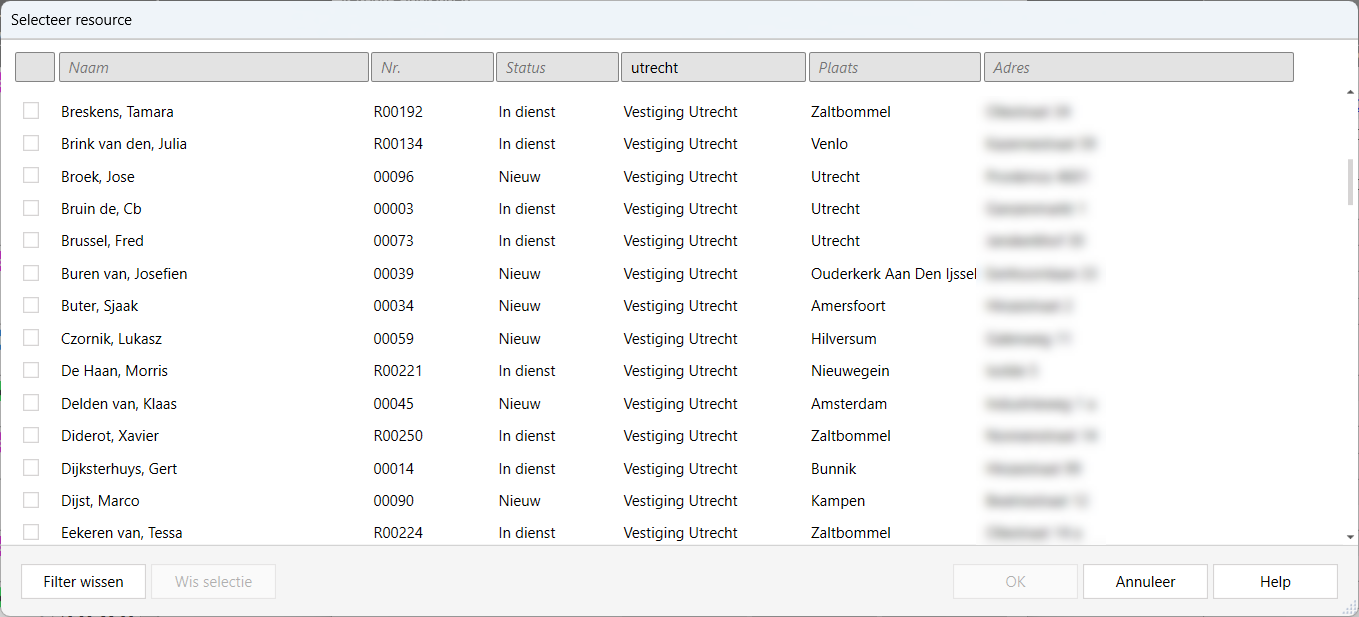Click the Plaats filter field
This screenshot has height=617, width=1359.
coord(893,67)
